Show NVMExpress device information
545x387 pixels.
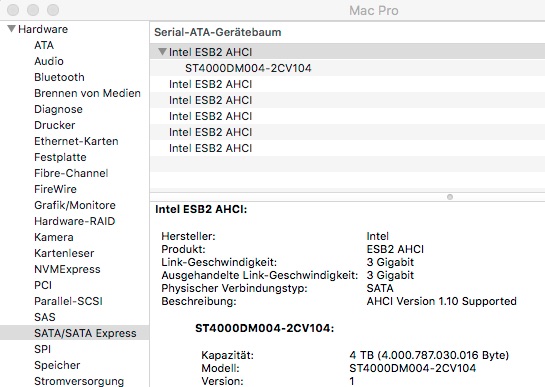click(67, 269)
